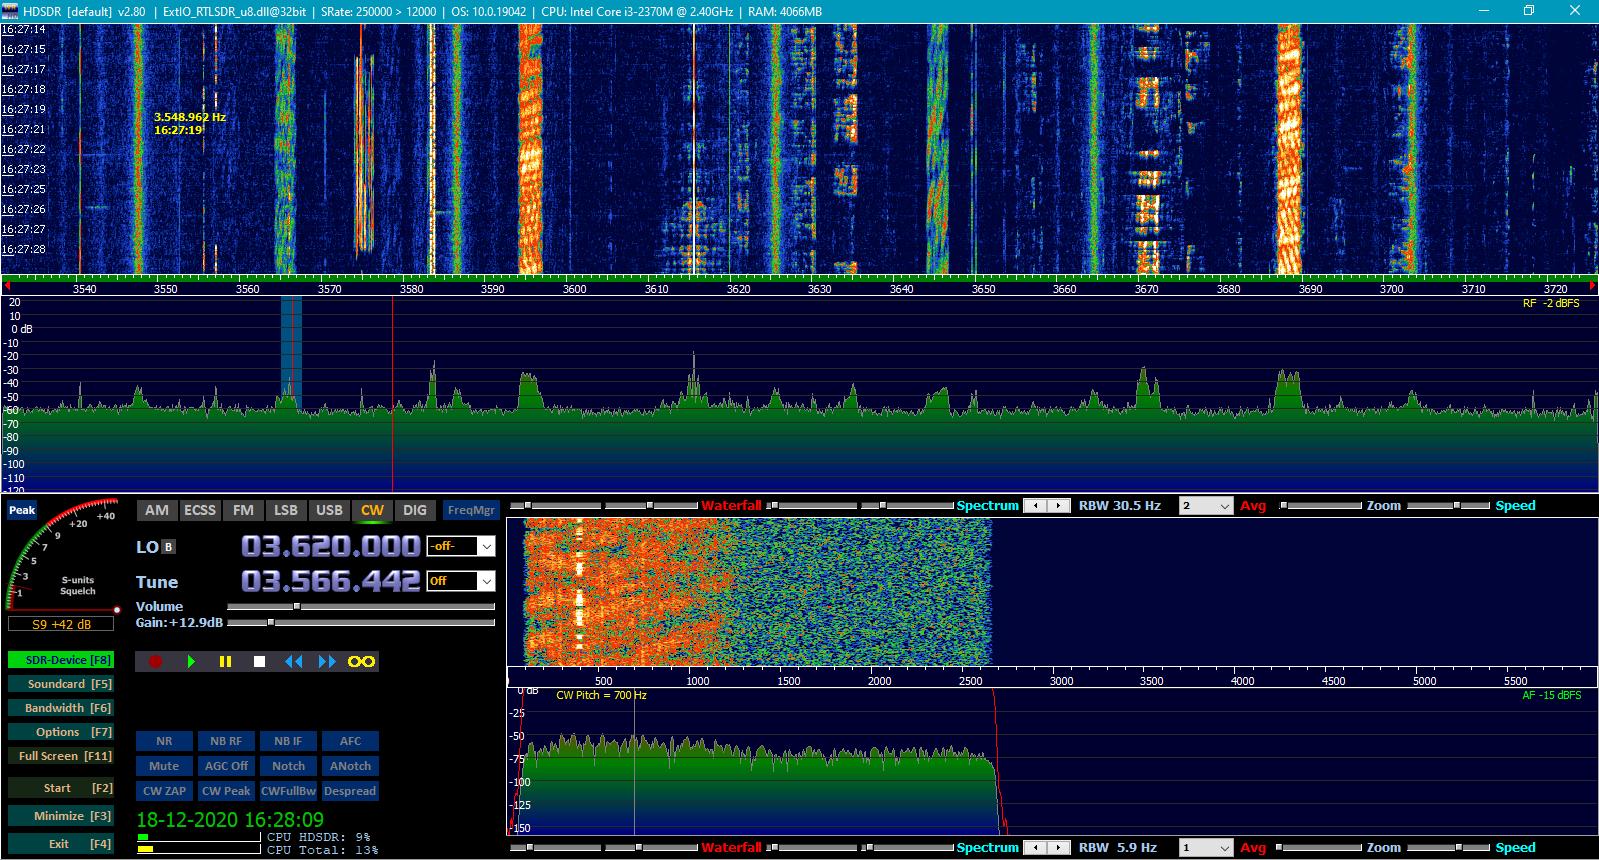This screenshot has height=860, width=1599.
Task: Click the LO frequency display 03.620.000
Action: pyautogui.click(x=330, y=546)
